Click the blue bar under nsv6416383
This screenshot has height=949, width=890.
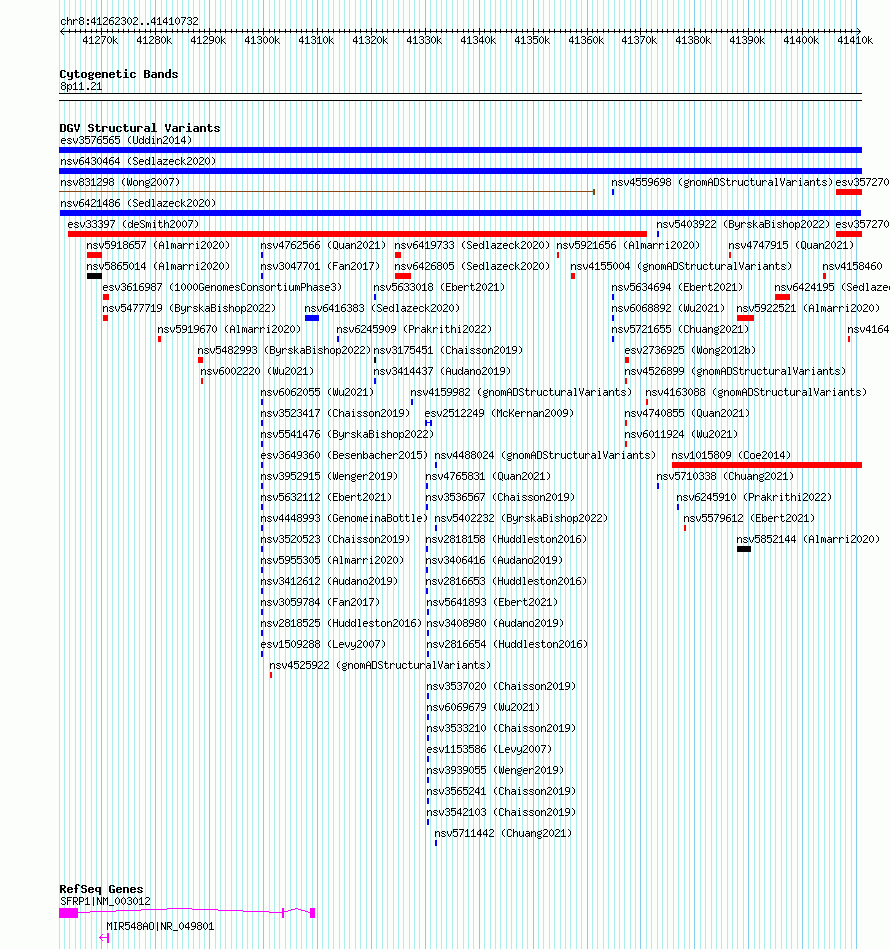coord(312,318)
